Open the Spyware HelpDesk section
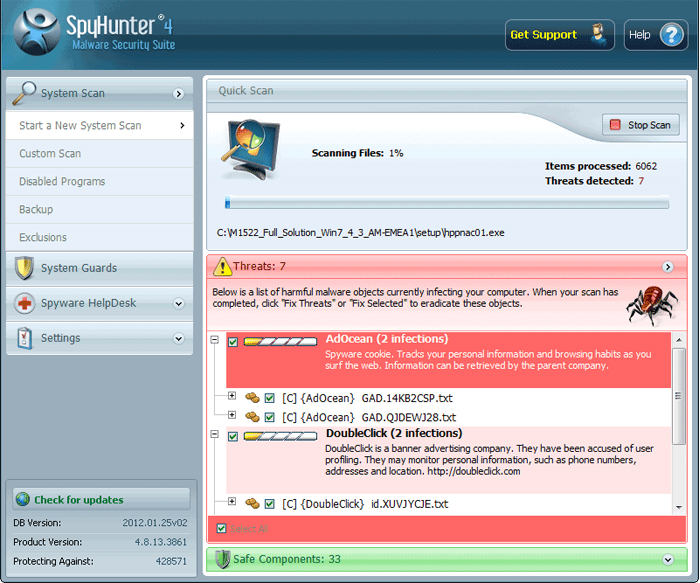 [100, 303]
